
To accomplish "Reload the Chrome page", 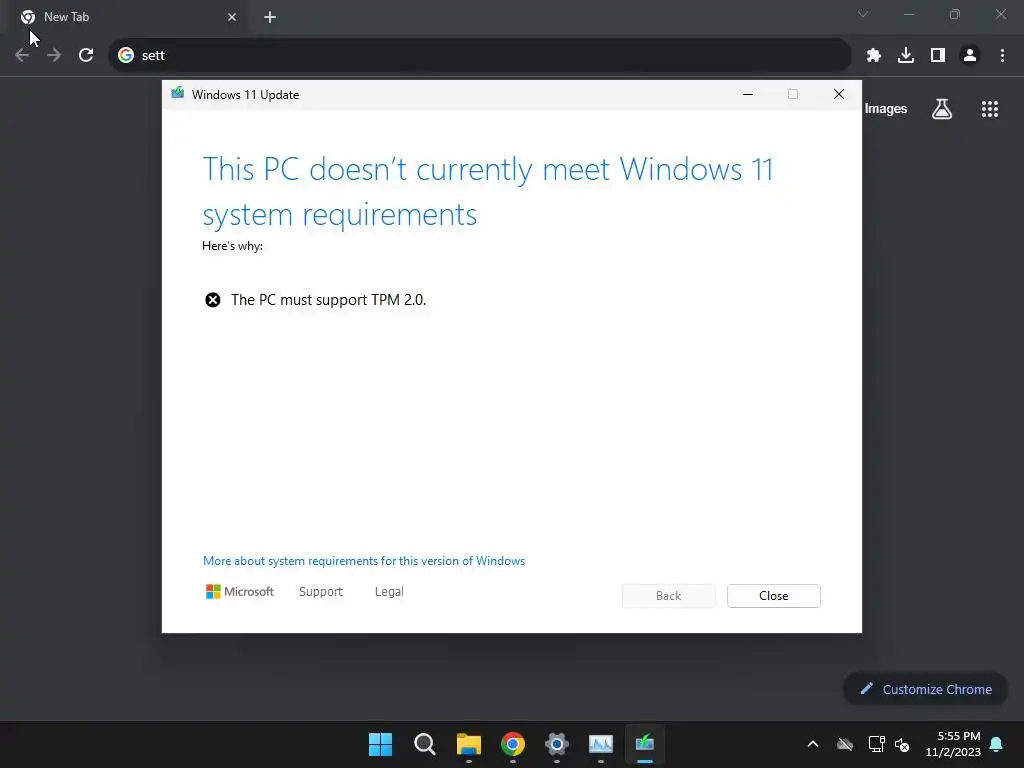I will pyautogui.click(x=86, y=56).
